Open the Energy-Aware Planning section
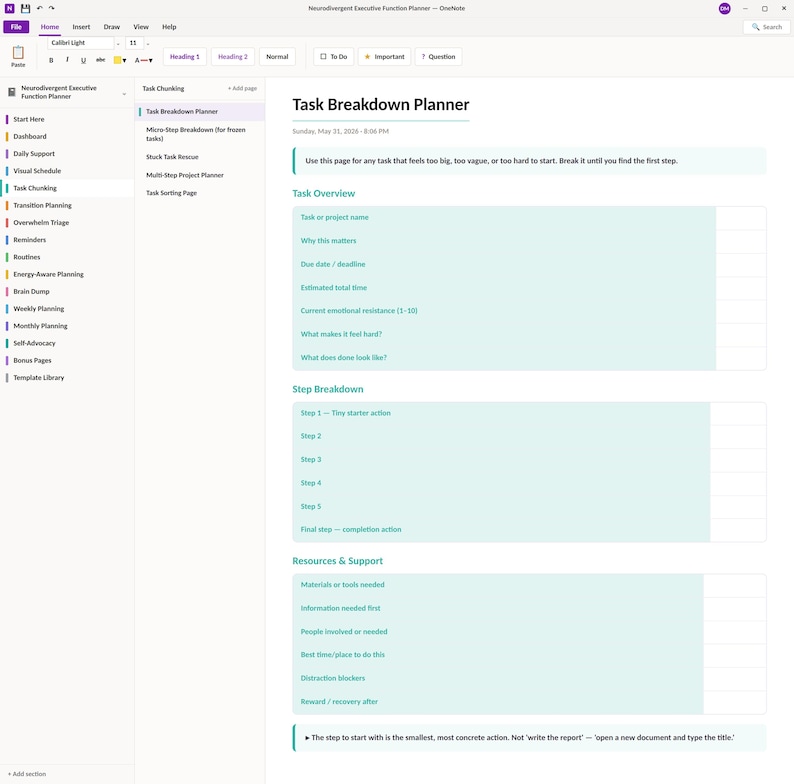The image size is (794, 784). 67,275
